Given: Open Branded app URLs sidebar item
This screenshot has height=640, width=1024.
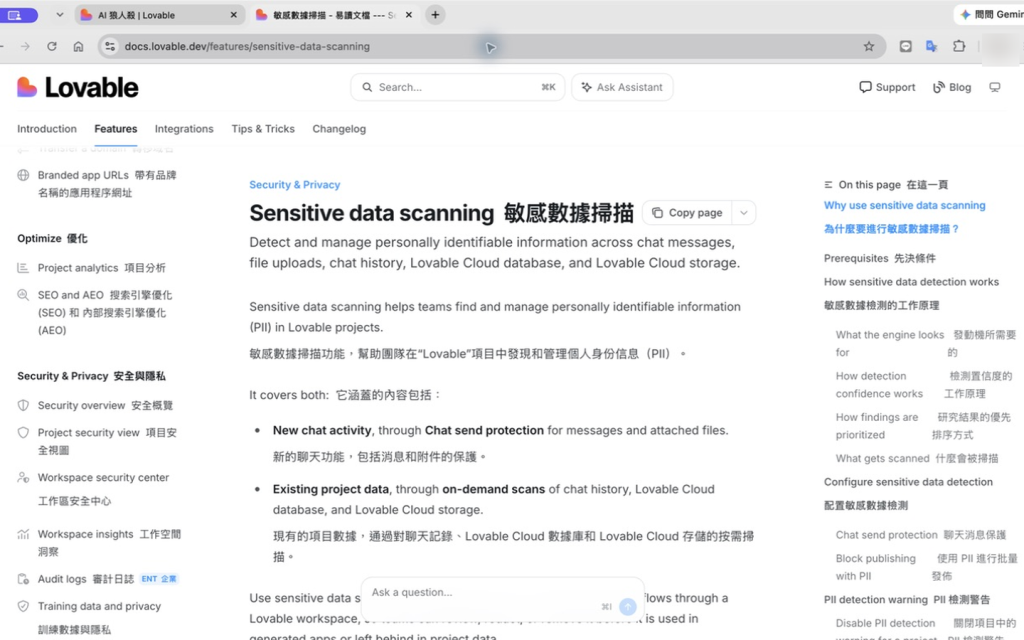Looking at the screenshot, I should [98, 184].
